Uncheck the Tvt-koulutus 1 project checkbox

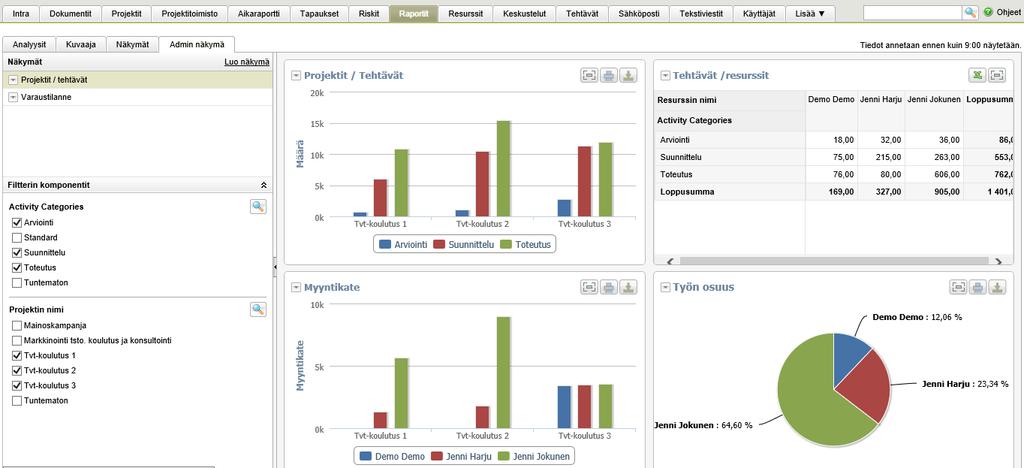pyautogui.click(x=17, y=356)
